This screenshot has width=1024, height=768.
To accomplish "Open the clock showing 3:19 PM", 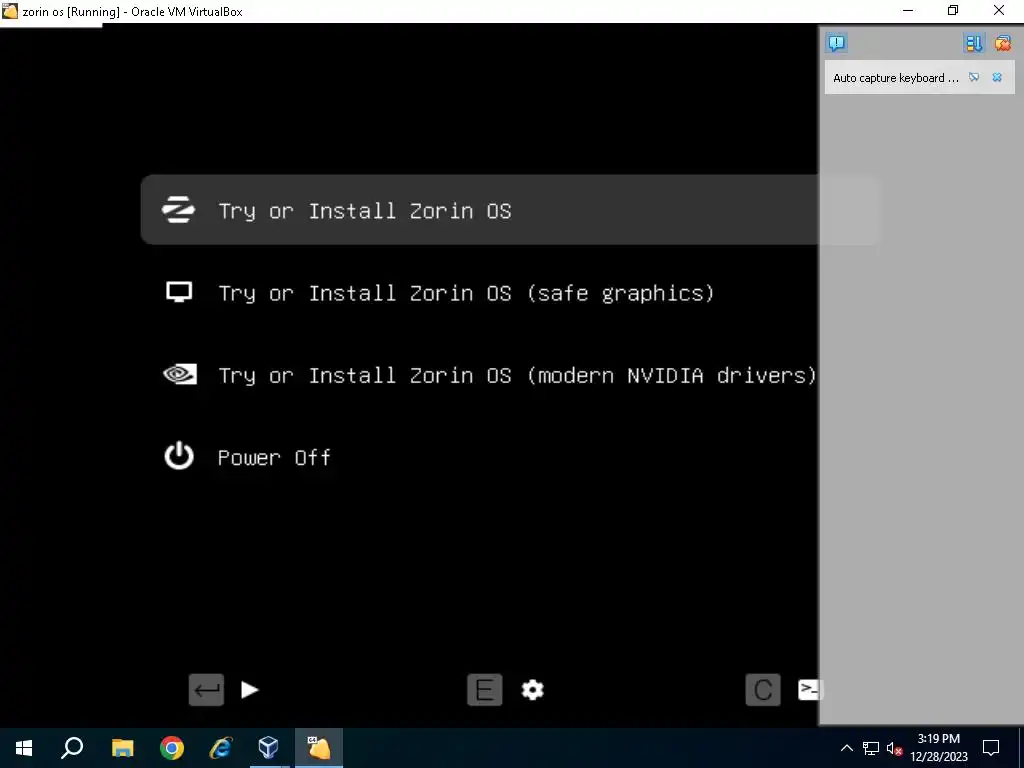I will pos(938,748).
